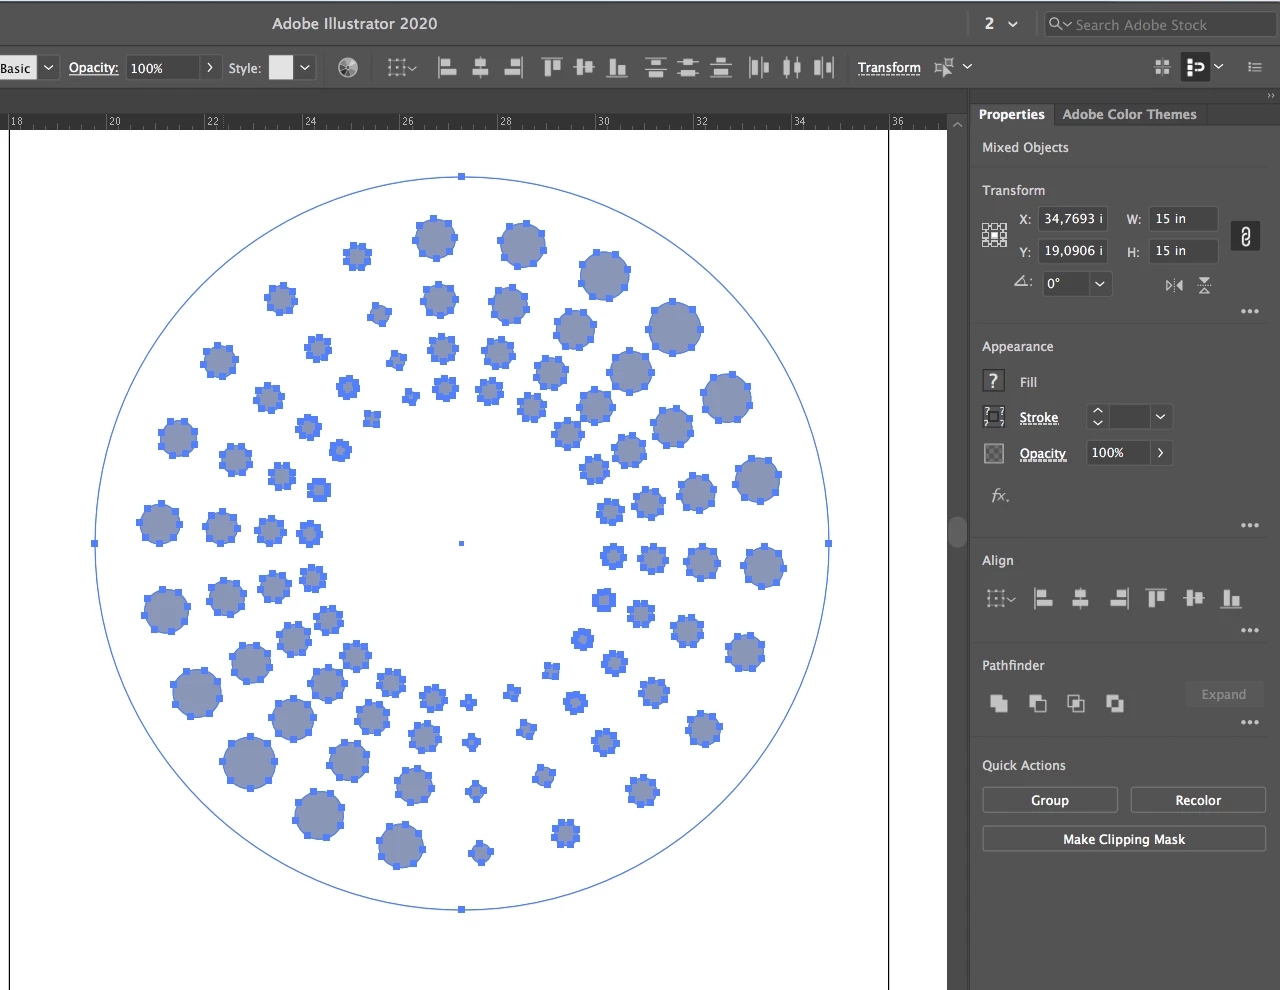1280x990 pixels.
Task: Switch to Adobe Color Themes tab
Action: coord(1129,114)
